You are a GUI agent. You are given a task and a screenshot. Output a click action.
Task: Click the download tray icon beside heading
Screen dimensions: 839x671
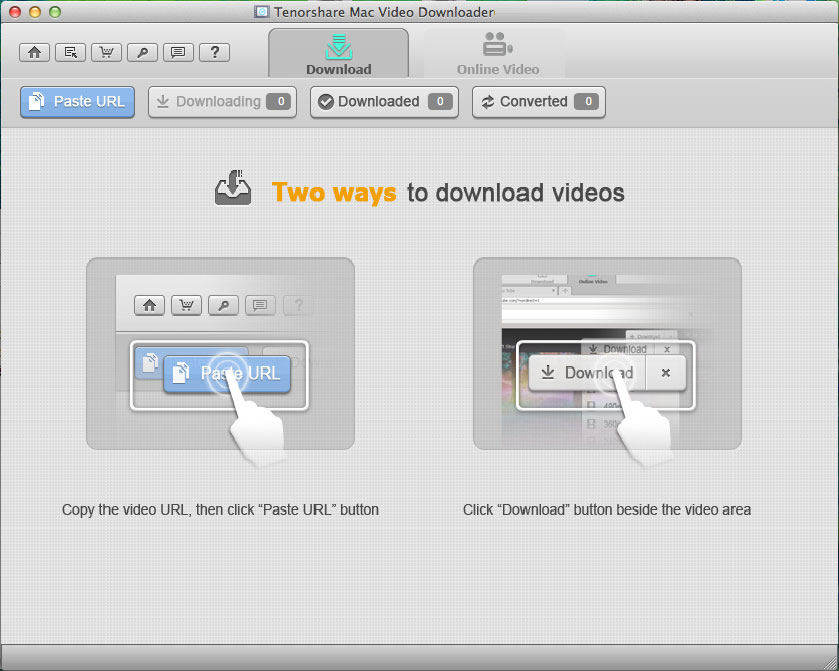[x=233, y=188]
